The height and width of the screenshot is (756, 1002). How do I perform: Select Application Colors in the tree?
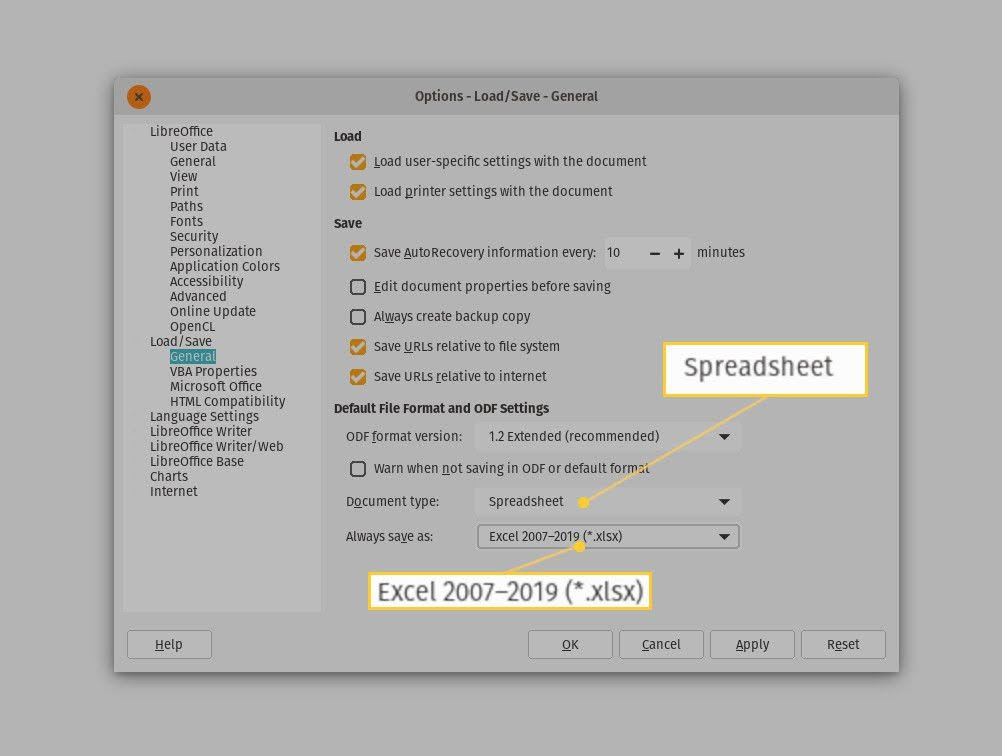point(225,266)
